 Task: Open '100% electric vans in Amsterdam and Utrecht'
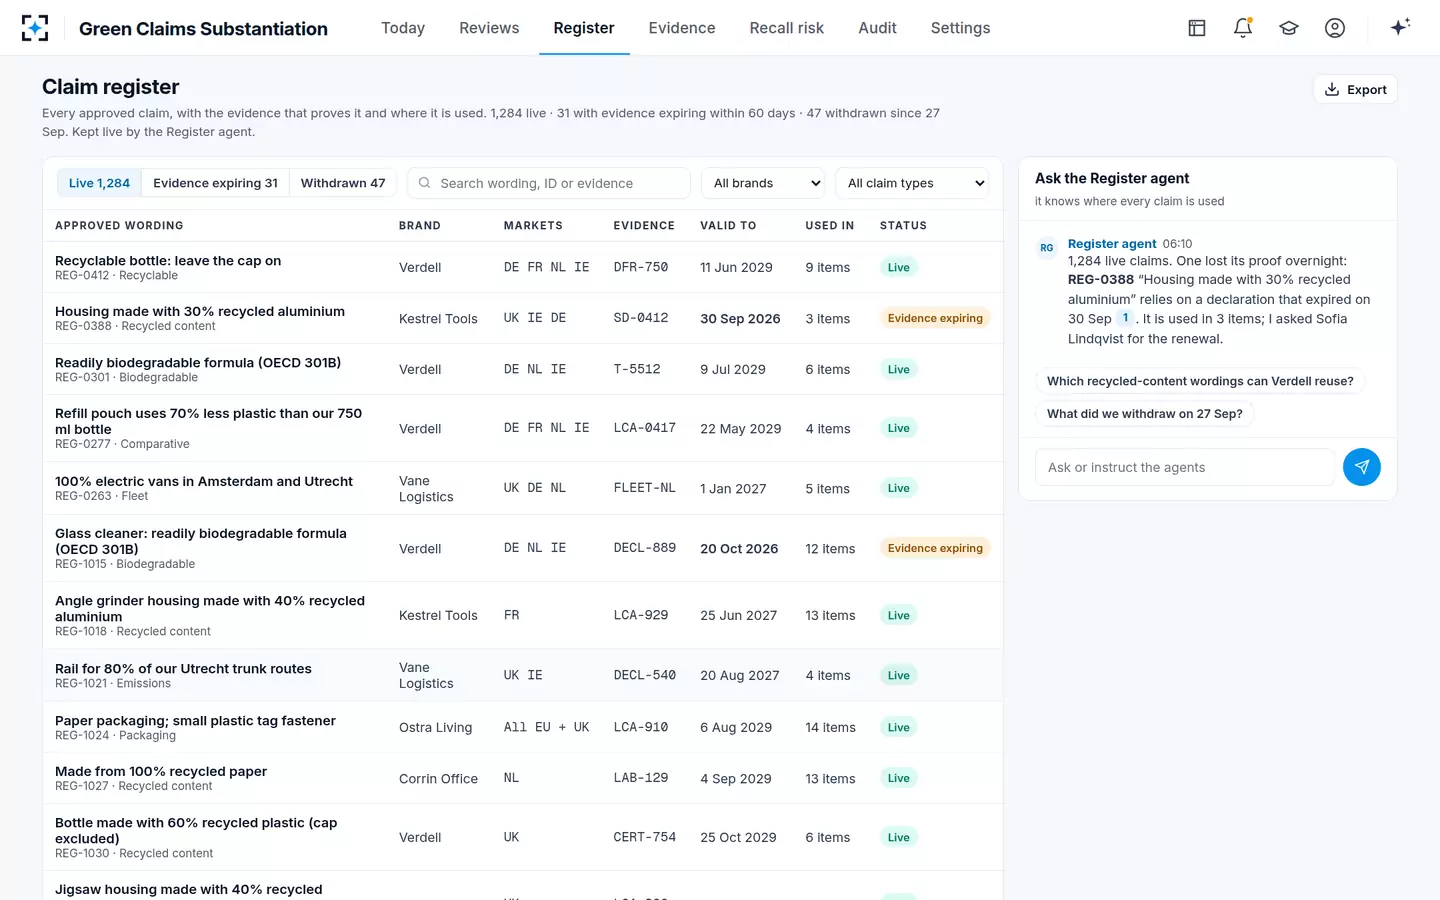523,488
